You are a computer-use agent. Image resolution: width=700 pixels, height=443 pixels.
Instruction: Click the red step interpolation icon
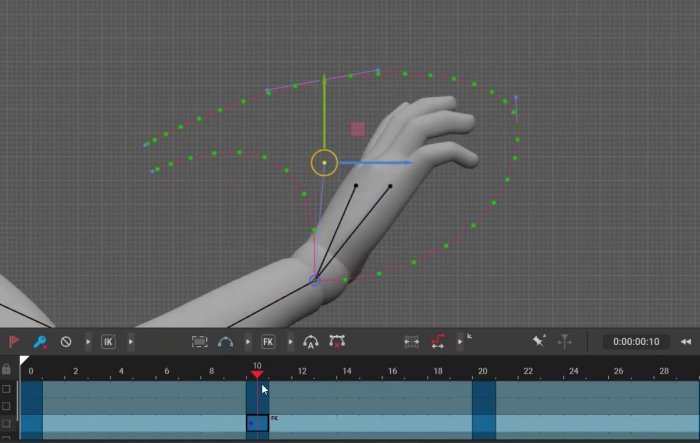[x=437, y=341]
